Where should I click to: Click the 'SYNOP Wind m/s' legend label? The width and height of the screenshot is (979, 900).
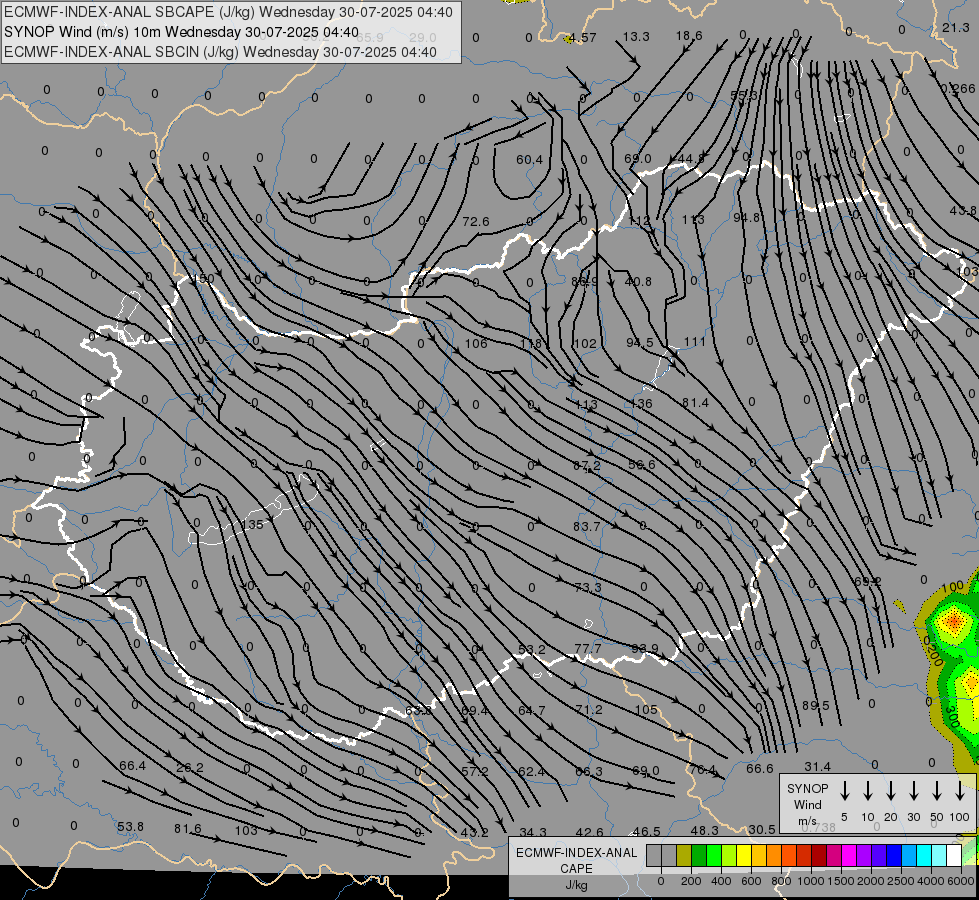pyautogui.click(x=807, y=804)
